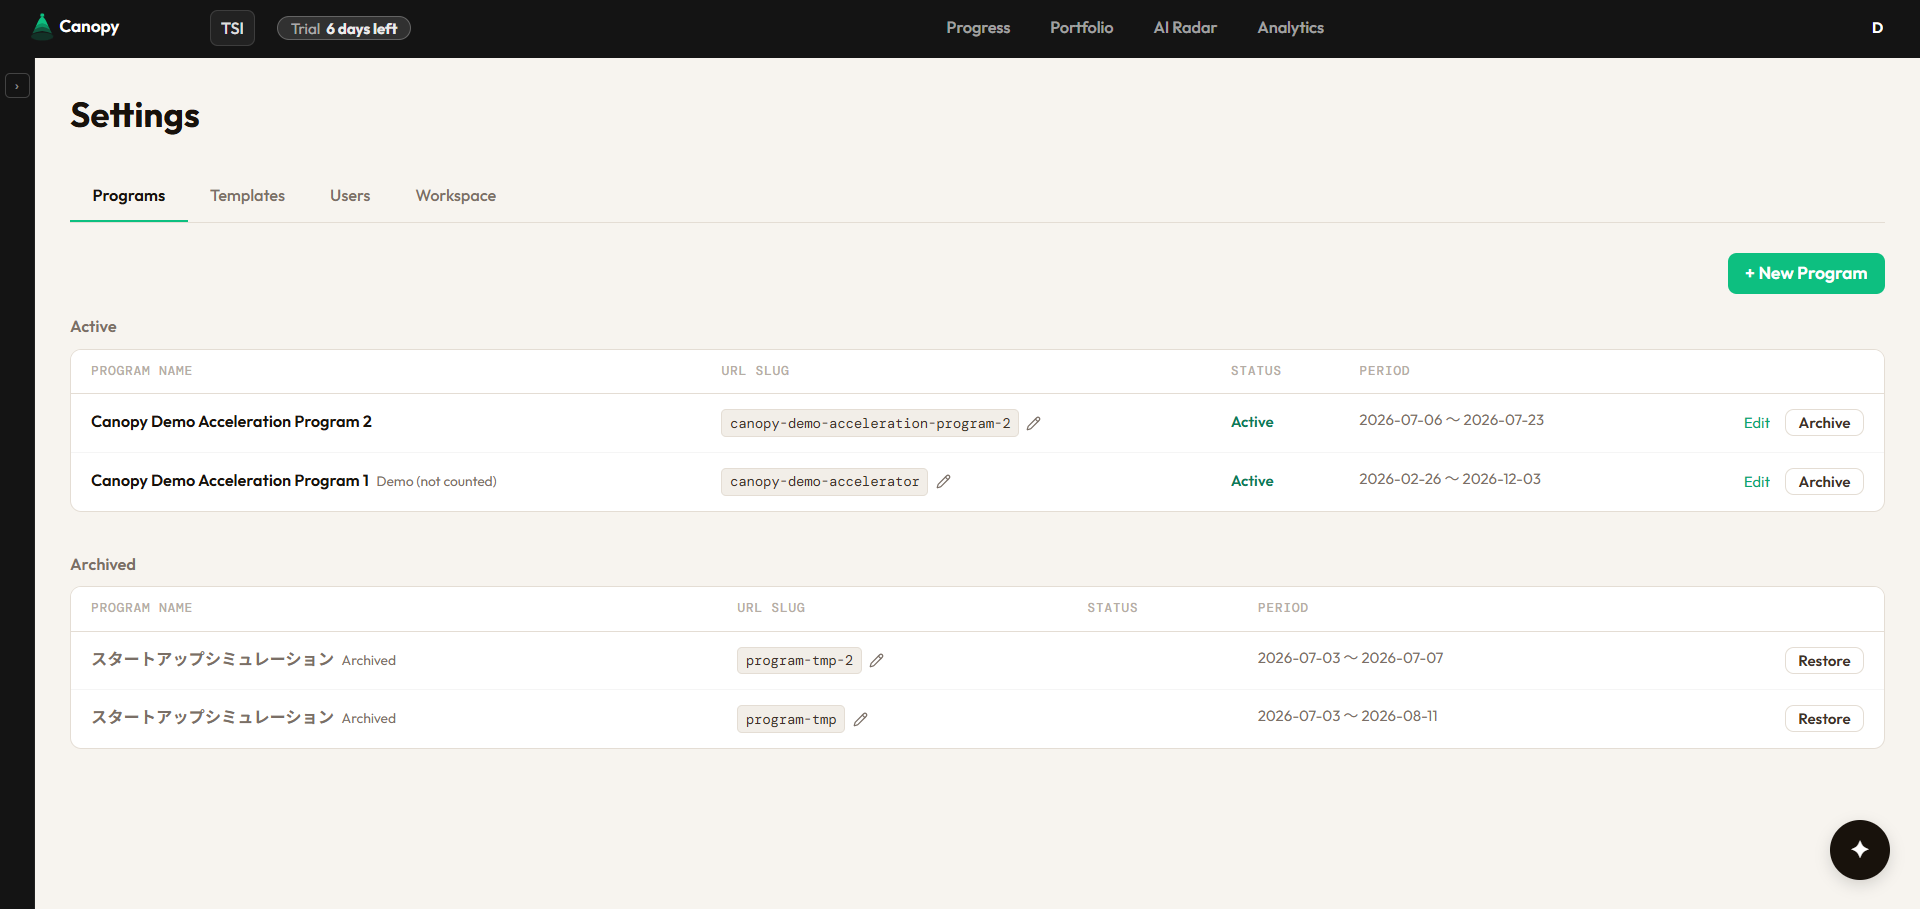Click period 2026-07-03 ~ 2026-08-11
This screenshot has width=1920, height=909.
[x=1347, y=716]
